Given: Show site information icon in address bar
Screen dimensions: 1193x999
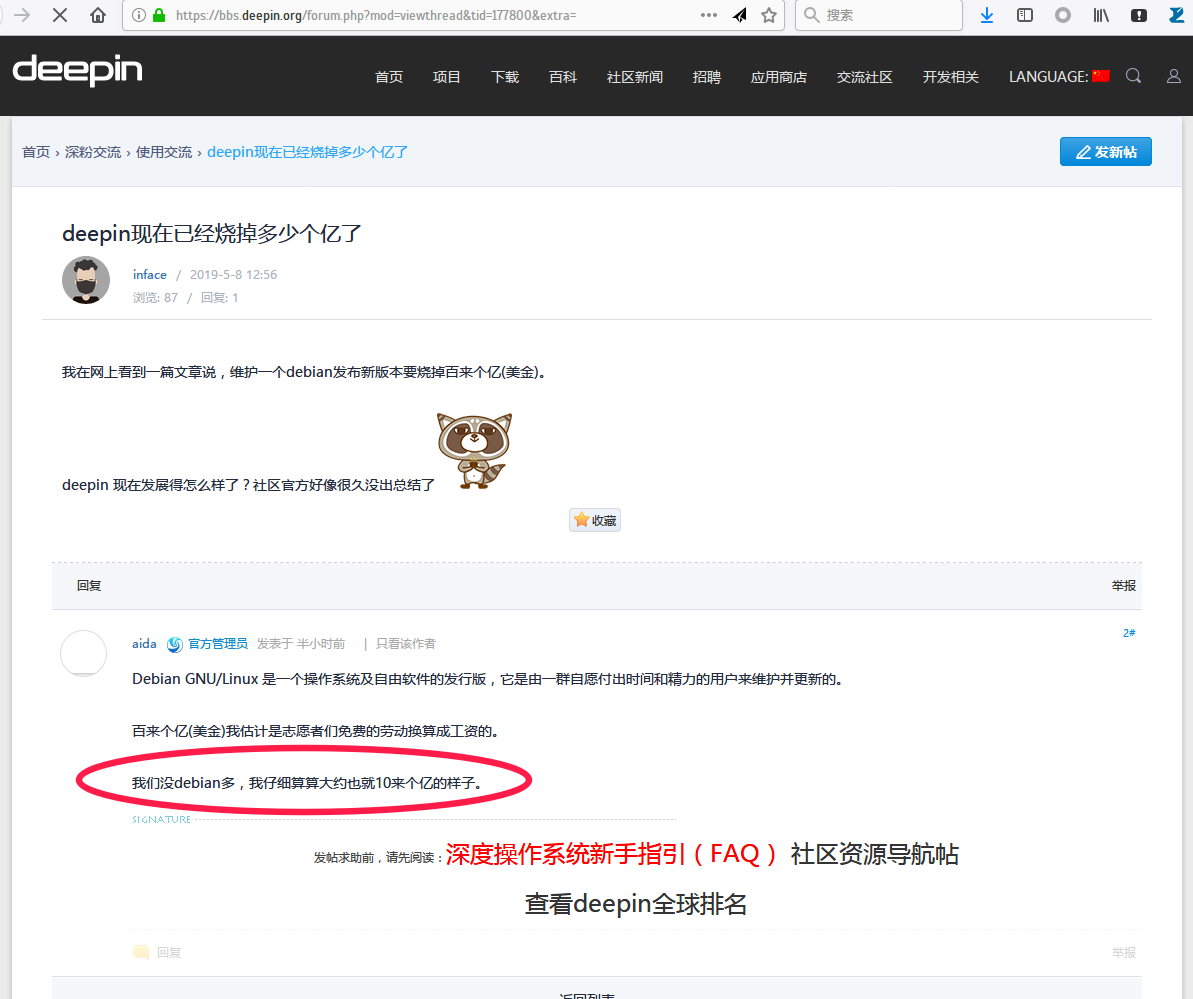Looking at the screenshot, I should 138,14.
